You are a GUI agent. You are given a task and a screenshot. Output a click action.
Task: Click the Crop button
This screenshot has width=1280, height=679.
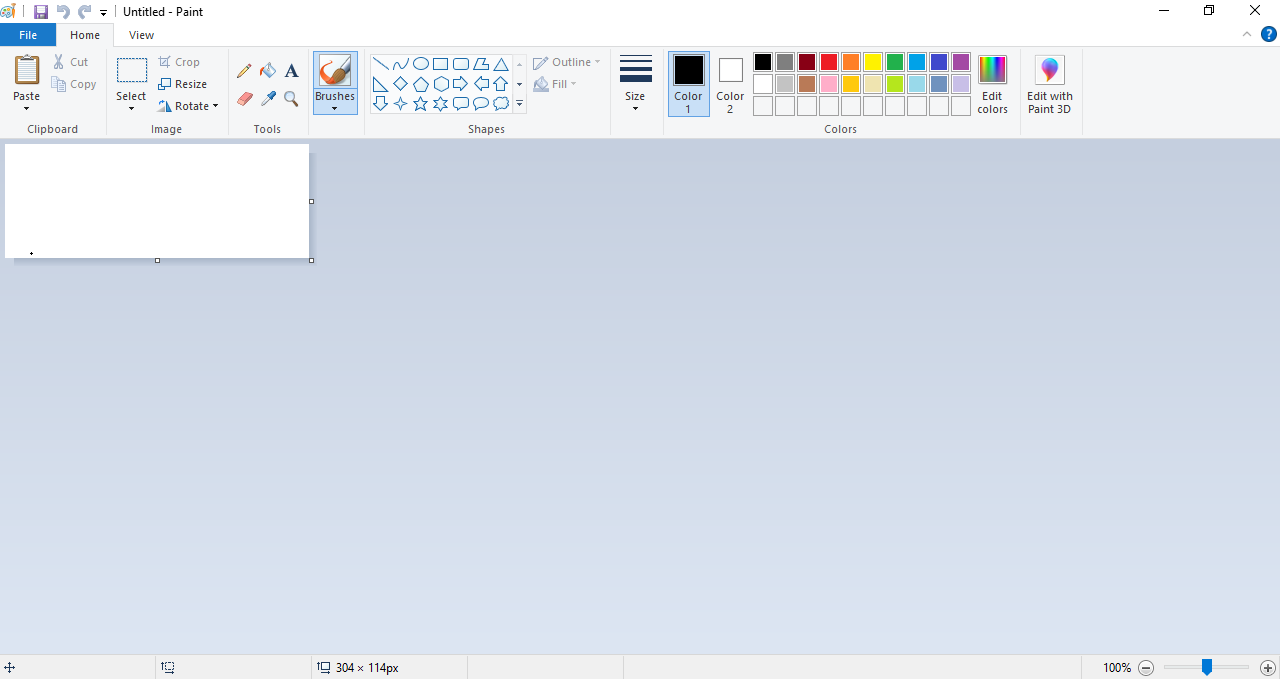(179, 62)
